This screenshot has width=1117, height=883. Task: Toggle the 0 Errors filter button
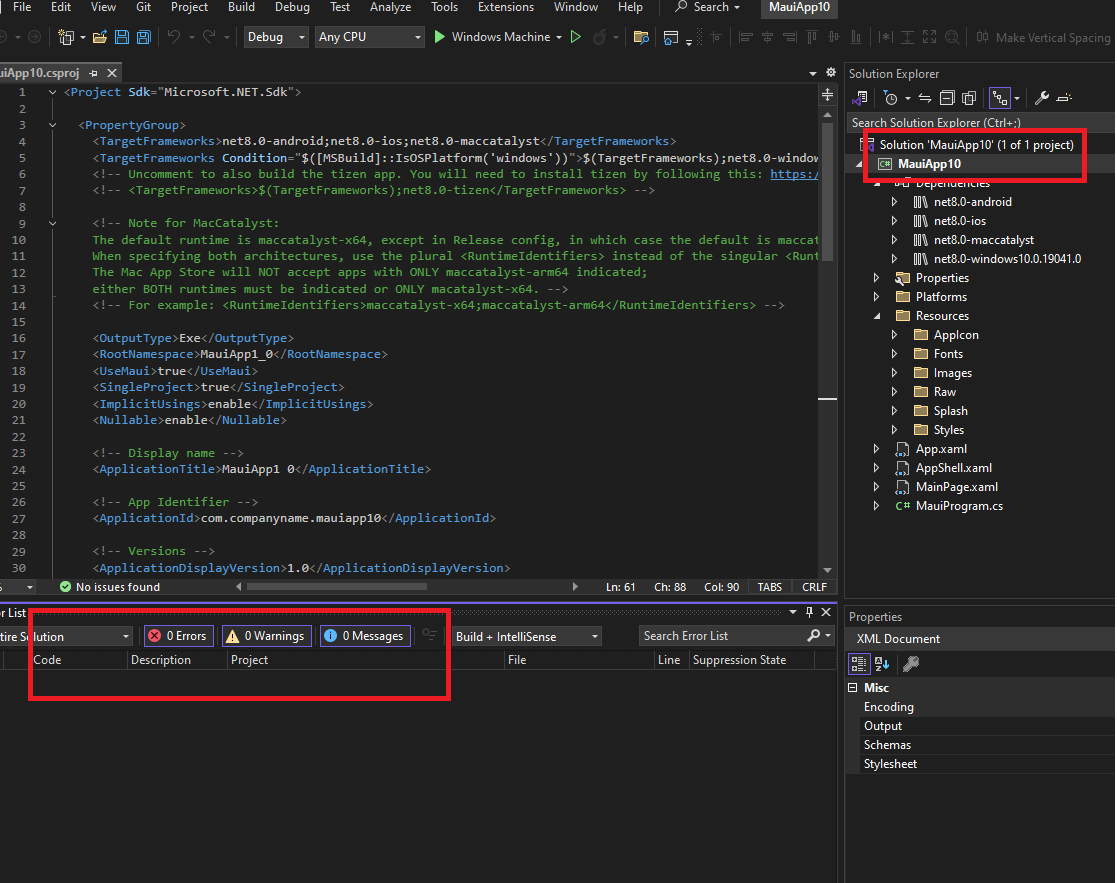pyautogui.click(x=177, y=636)
